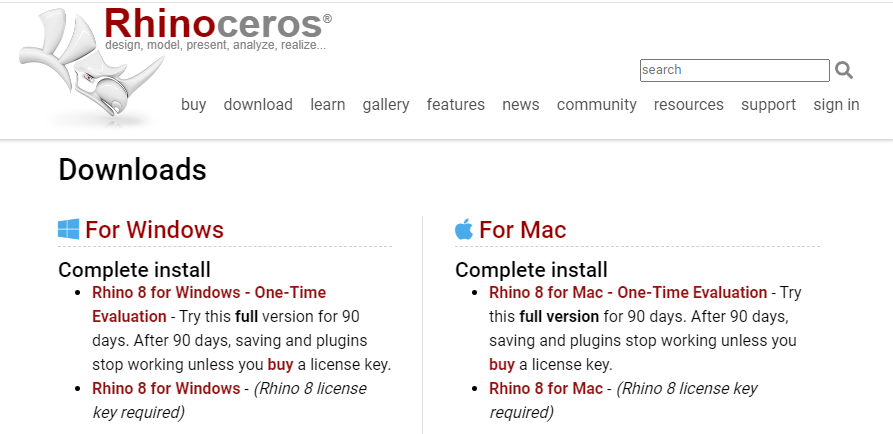The height and width of the screenshot is (434, 893).
Task: Open Rhino 8 for Mac One-Time Evaluation link
Action: pyautogui.click(x=628, y=293)
